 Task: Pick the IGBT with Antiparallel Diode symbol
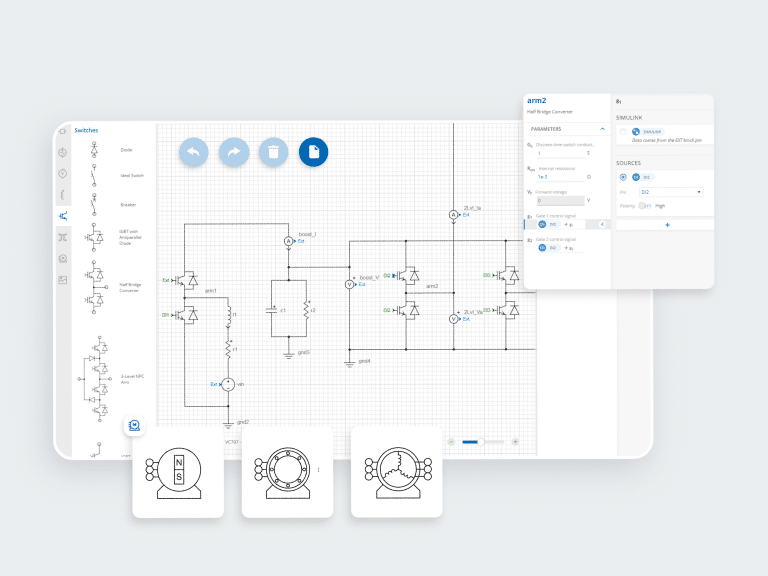[95, 238]
